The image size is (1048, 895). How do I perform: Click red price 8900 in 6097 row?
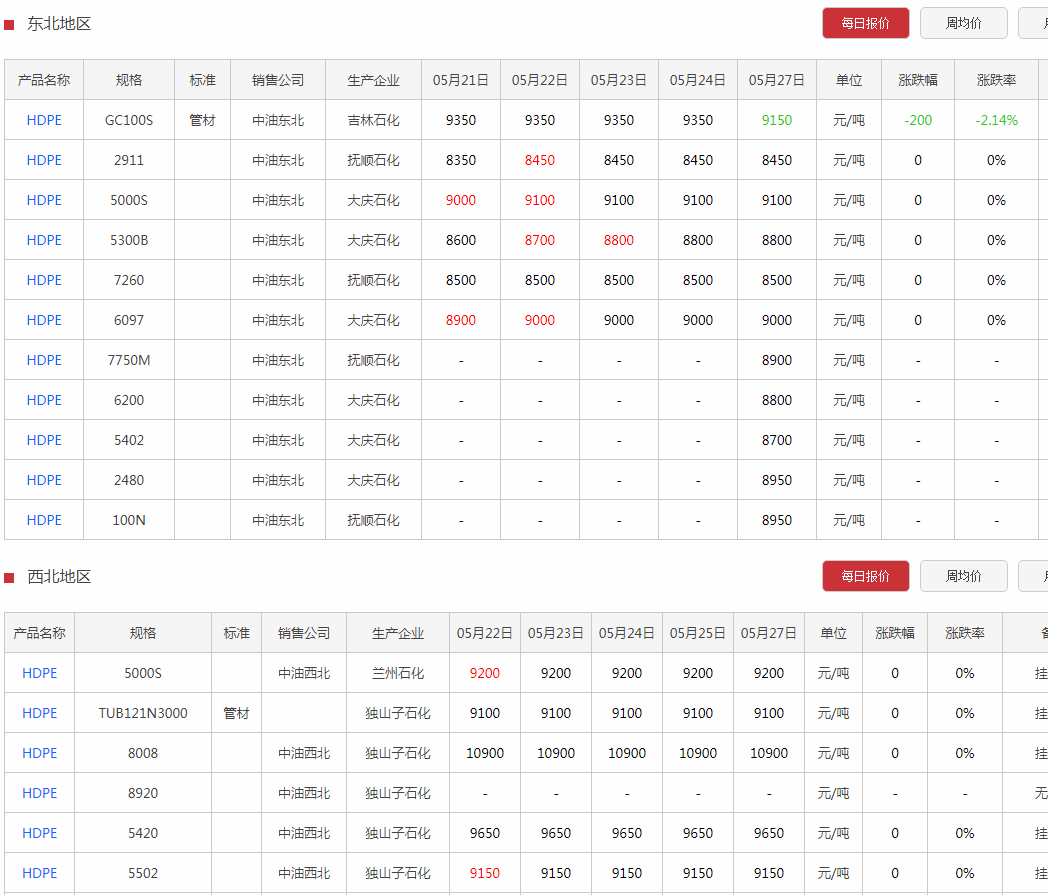click(x=461, y=320)
